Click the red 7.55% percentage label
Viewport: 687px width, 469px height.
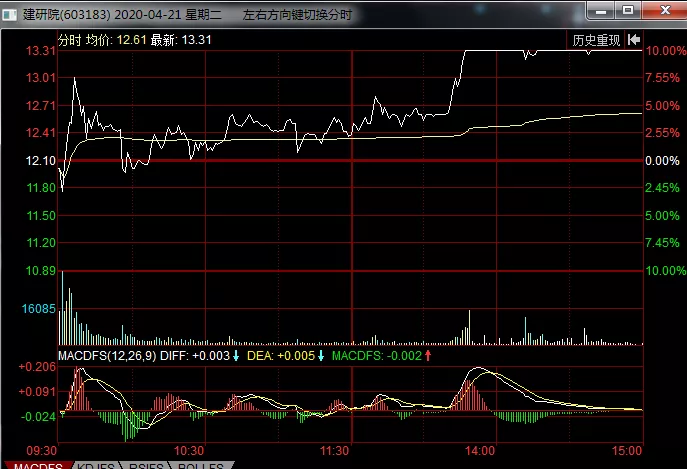click(662, 78)
